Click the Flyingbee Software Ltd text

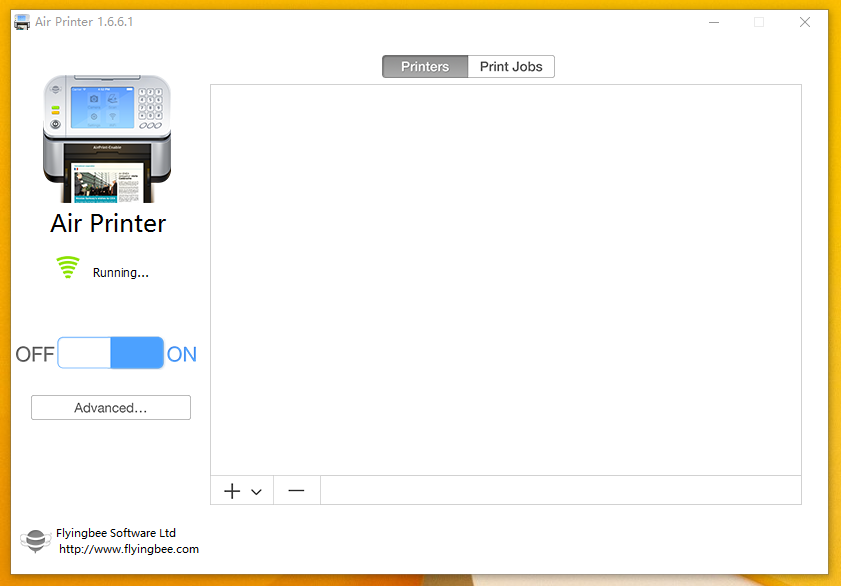pos(116,533)
